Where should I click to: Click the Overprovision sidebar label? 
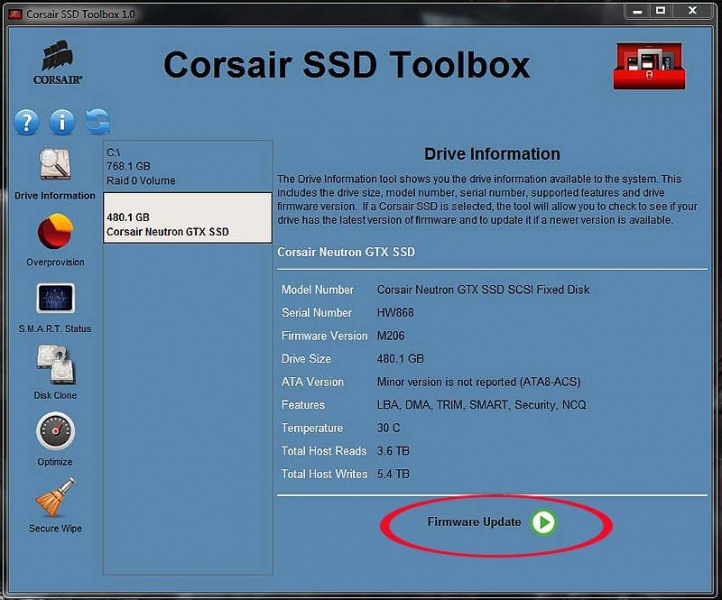click(55, 262)
